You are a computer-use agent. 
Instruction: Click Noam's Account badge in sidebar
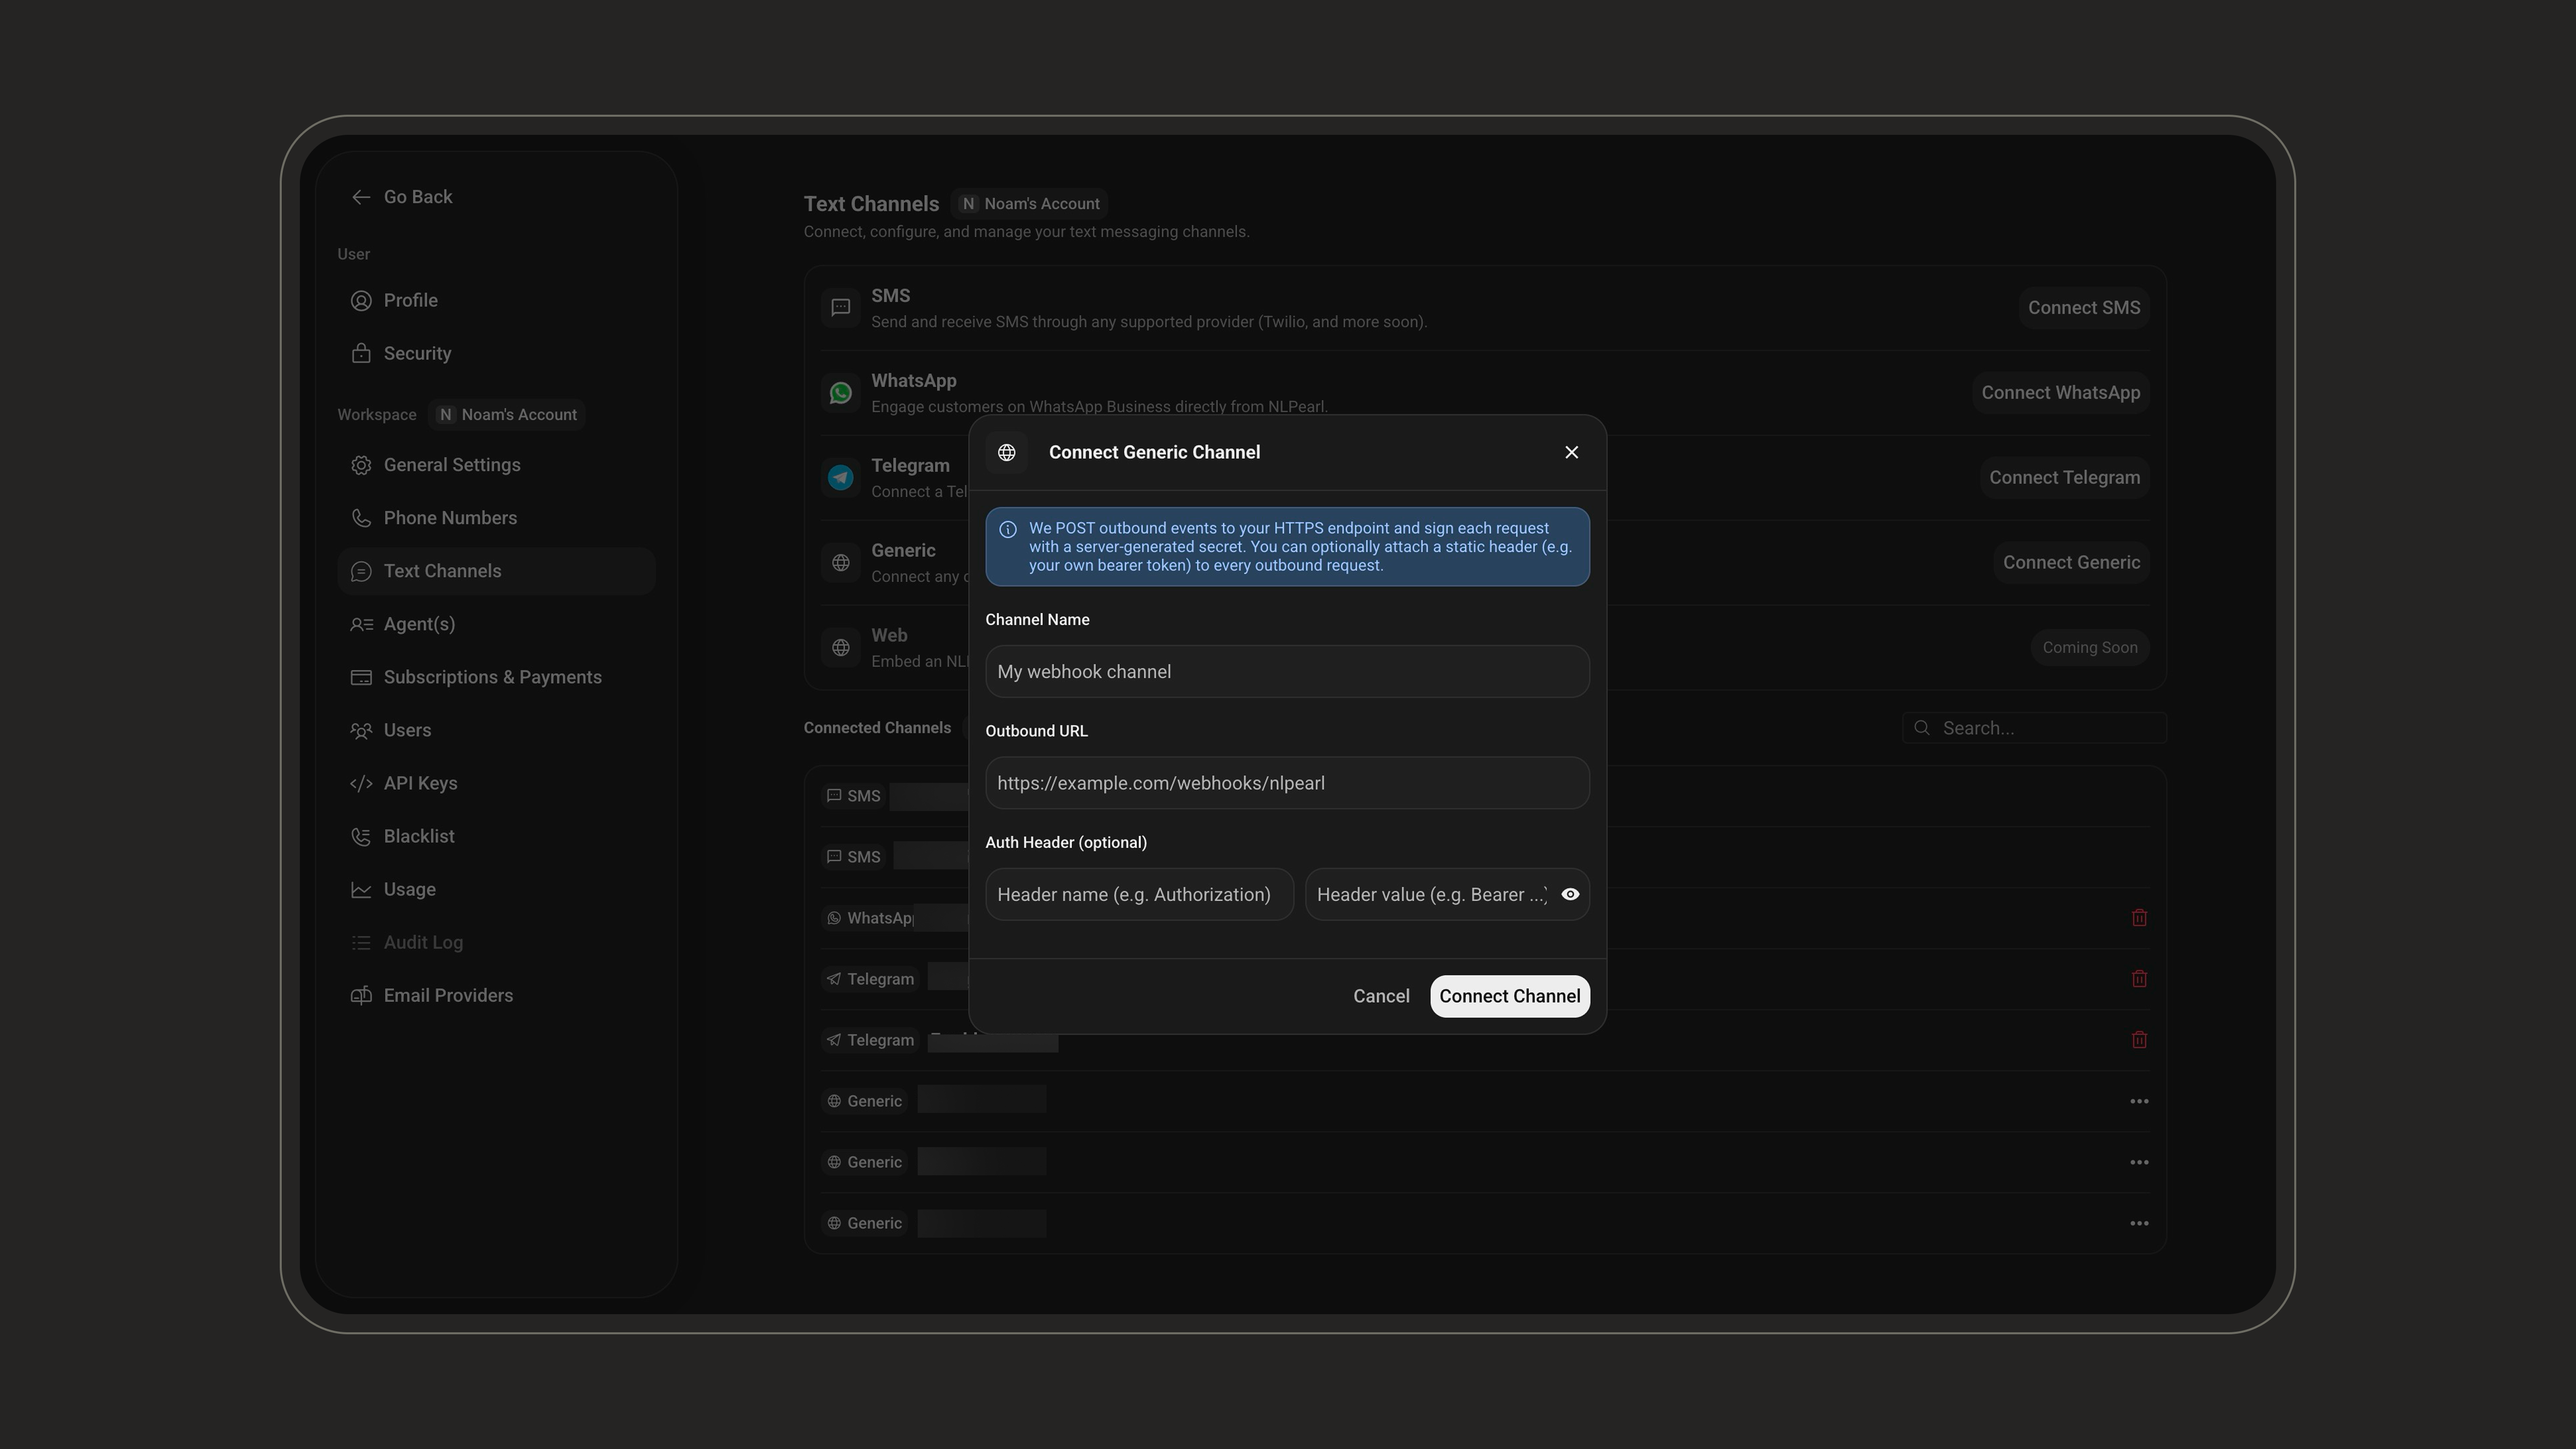click(507, 414)
